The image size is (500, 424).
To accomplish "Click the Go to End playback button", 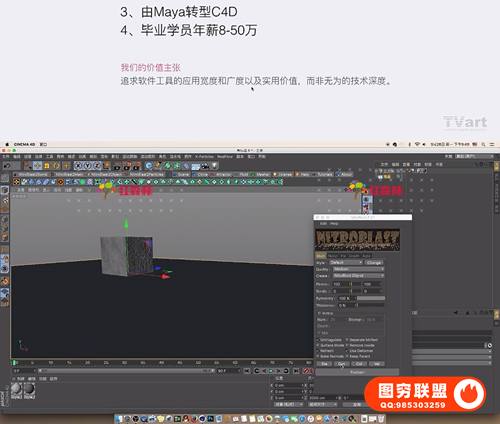I will point(296,371).
